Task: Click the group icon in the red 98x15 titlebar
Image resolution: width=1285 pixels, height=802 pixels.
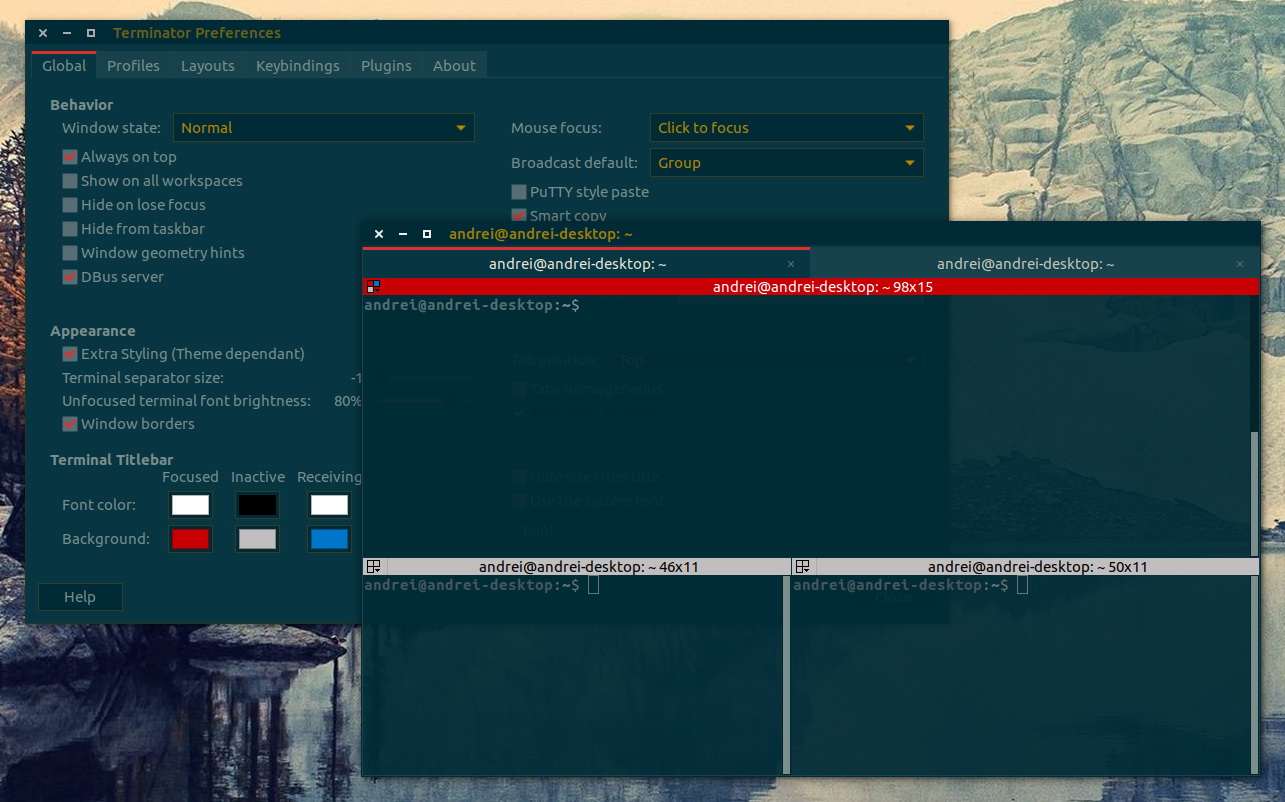Action: 373,286
